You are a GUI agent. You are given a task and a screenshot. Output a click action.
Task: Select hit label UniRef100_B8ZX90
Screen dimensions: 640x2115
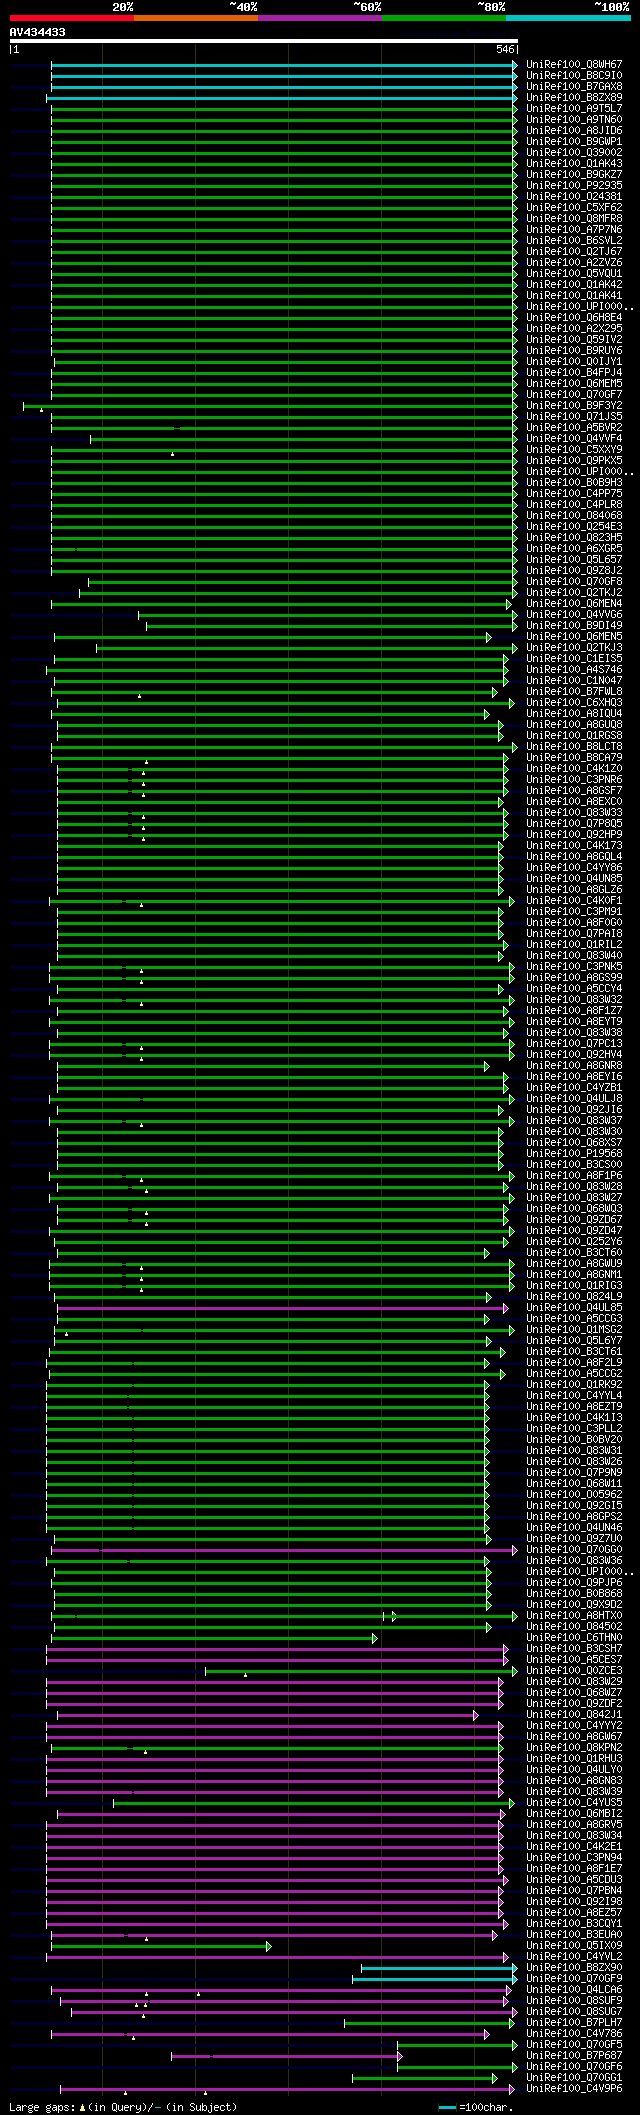(574, 1967)
